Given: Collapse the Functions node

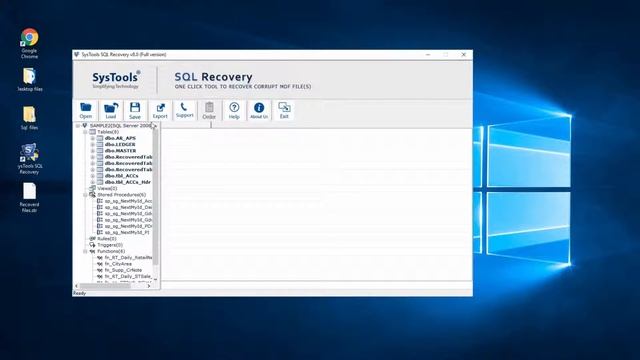Looking at the screenshot, I should pos(85,251).
